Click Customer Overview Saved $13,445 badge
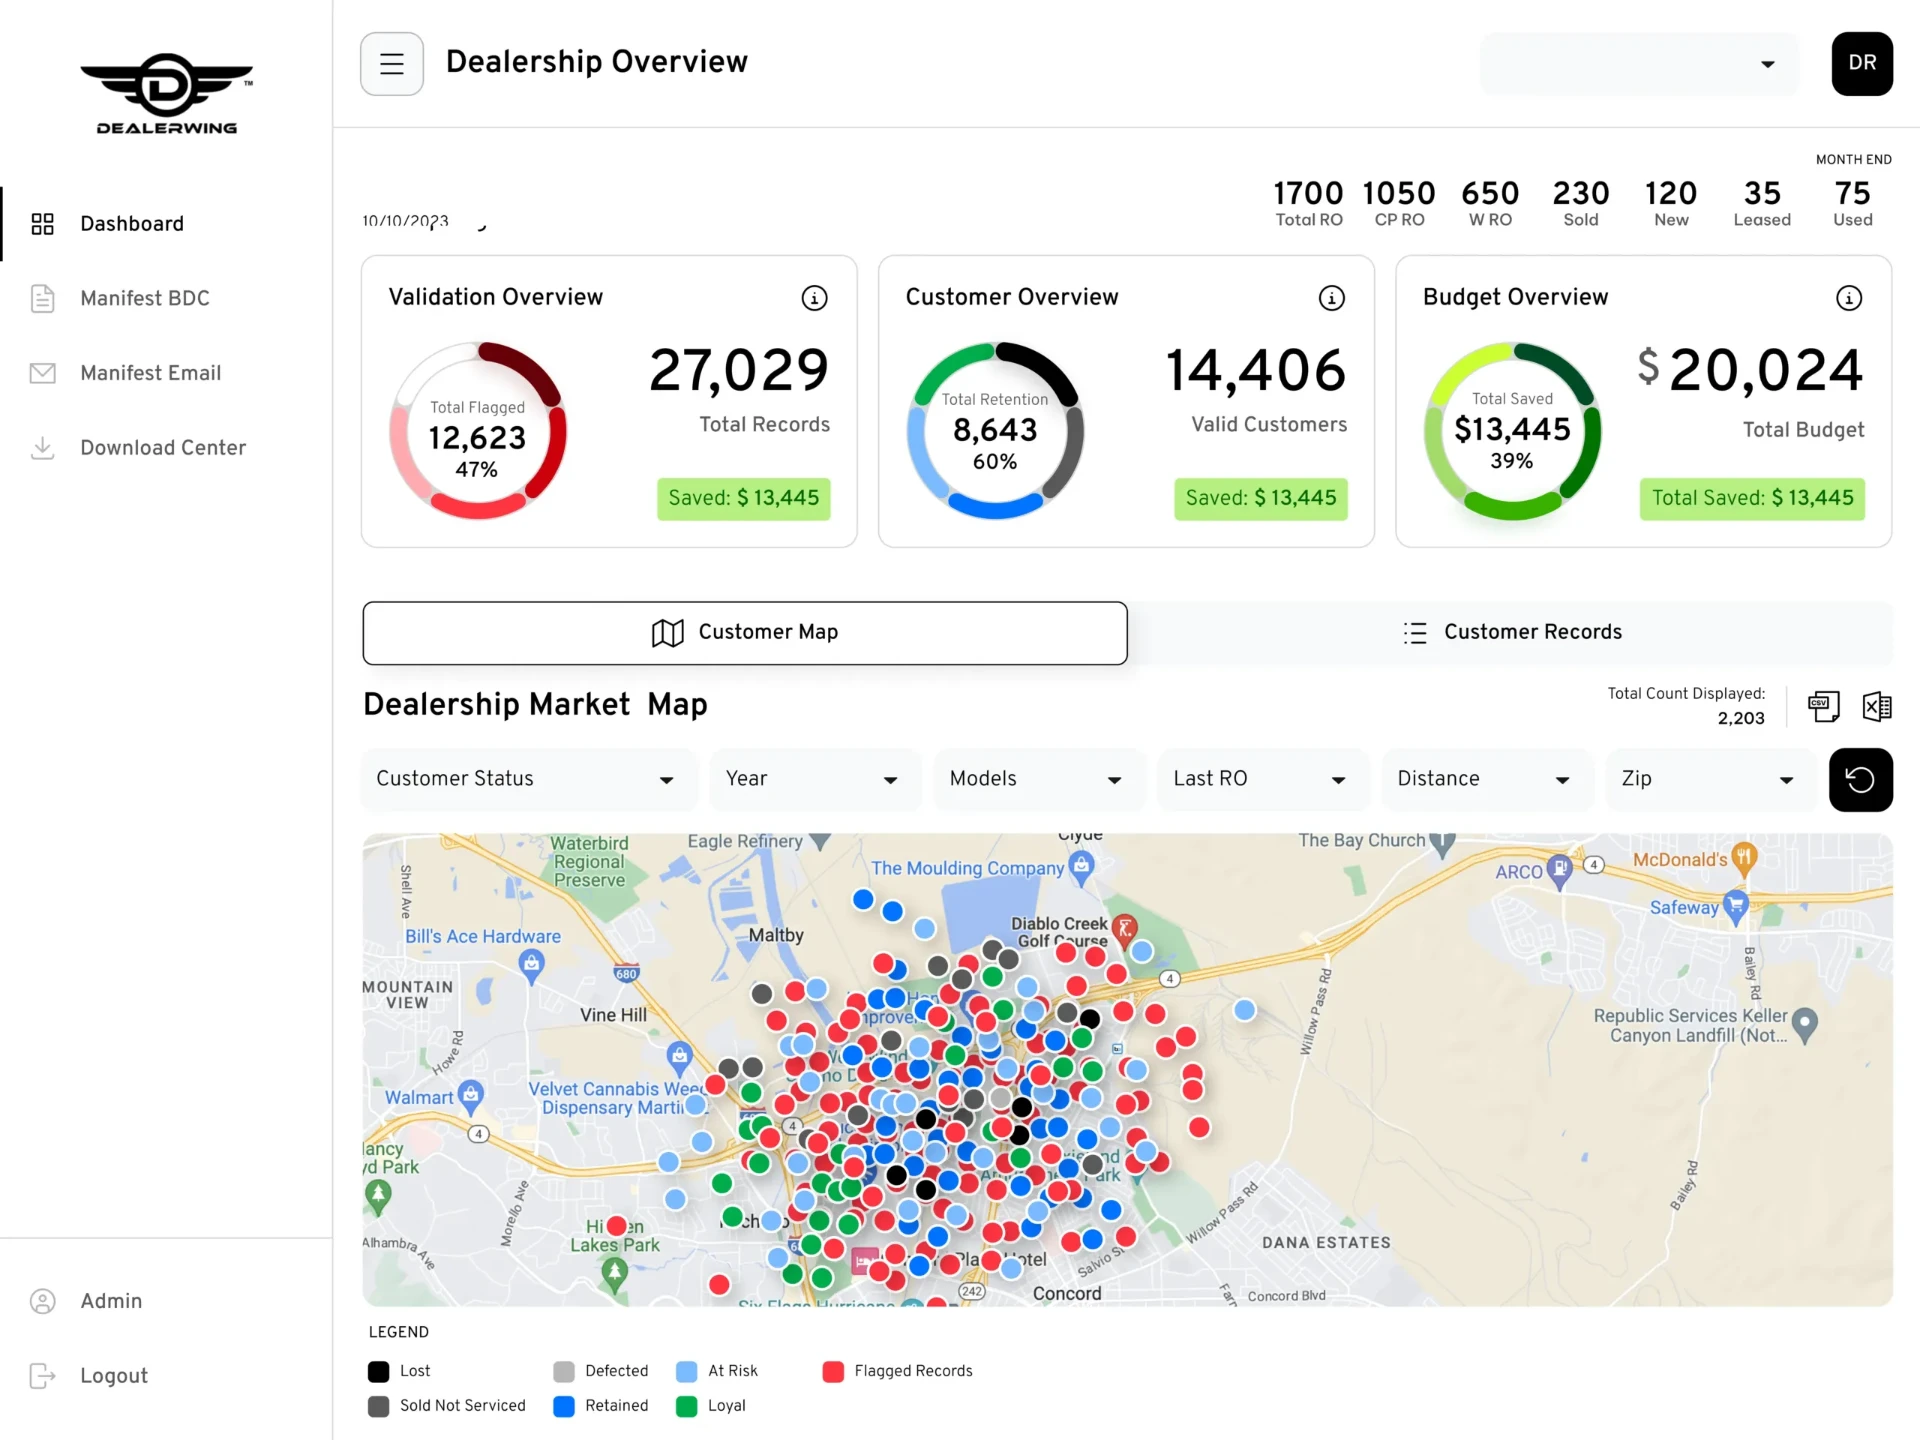Viewport: 1920px width, 1440px height. coord(1260,499)
